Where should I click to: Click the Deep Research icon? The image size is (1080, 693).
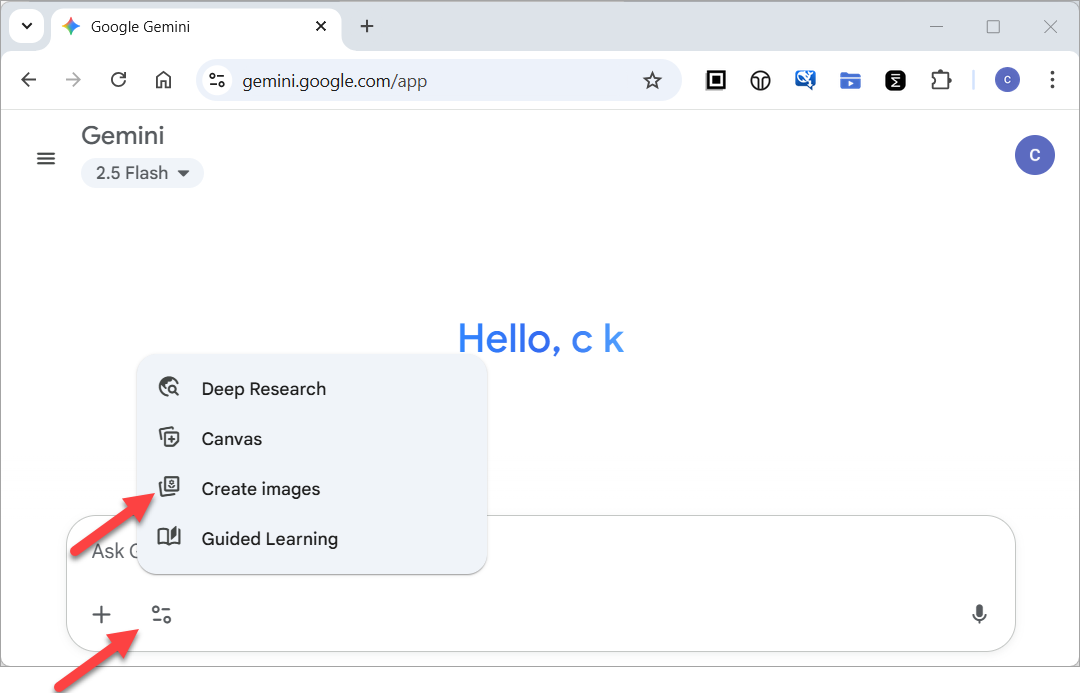click(169, 388)
